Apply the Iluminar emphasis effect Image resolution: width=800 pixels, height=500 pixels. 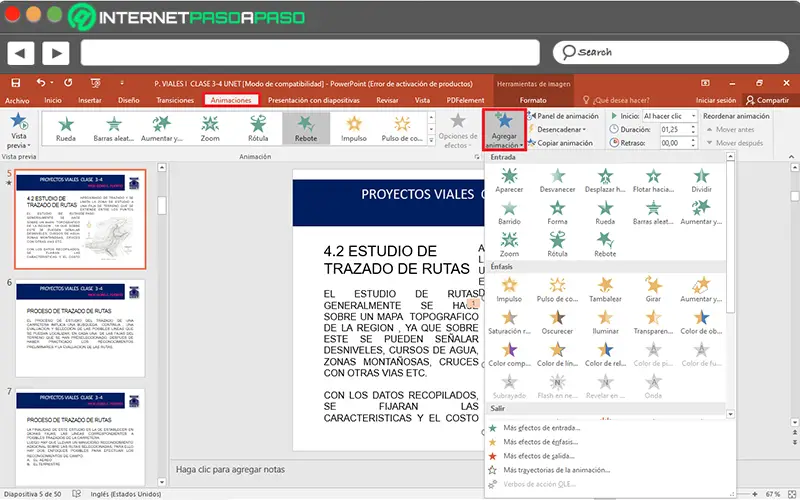click(x=605, y=322)
